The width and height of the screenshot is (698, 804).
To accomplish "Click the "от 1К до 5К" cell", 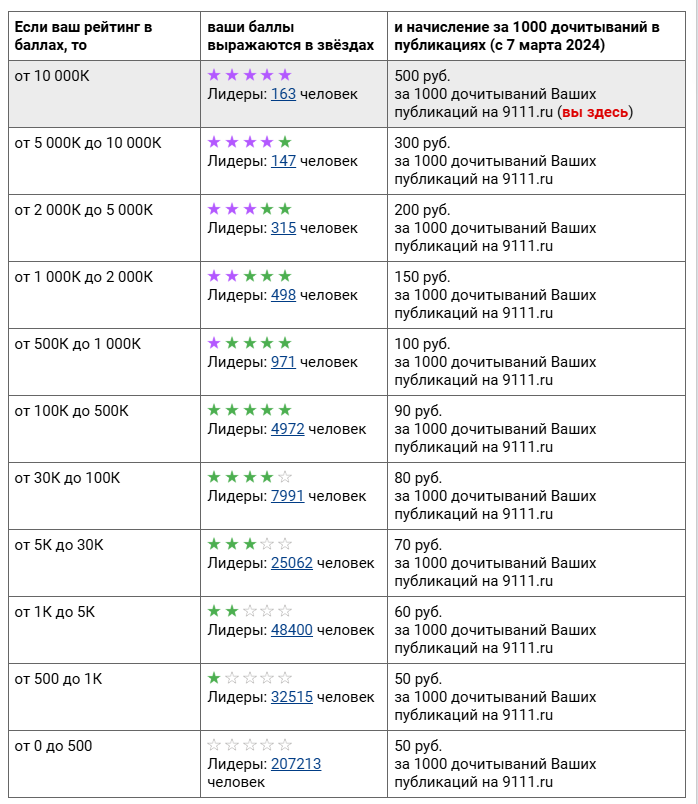I will (x=104, y=630).
